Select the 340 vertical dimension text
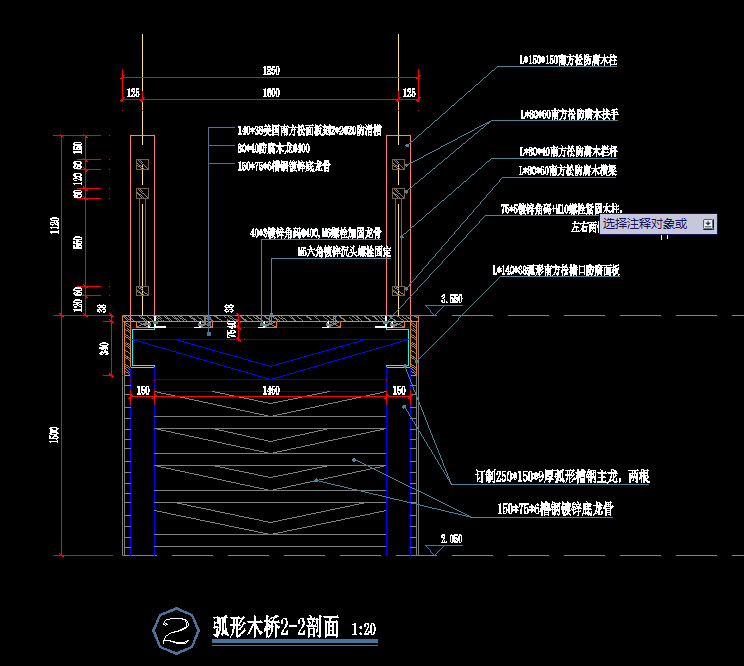744x666 pixels. [x=103, y=349]
